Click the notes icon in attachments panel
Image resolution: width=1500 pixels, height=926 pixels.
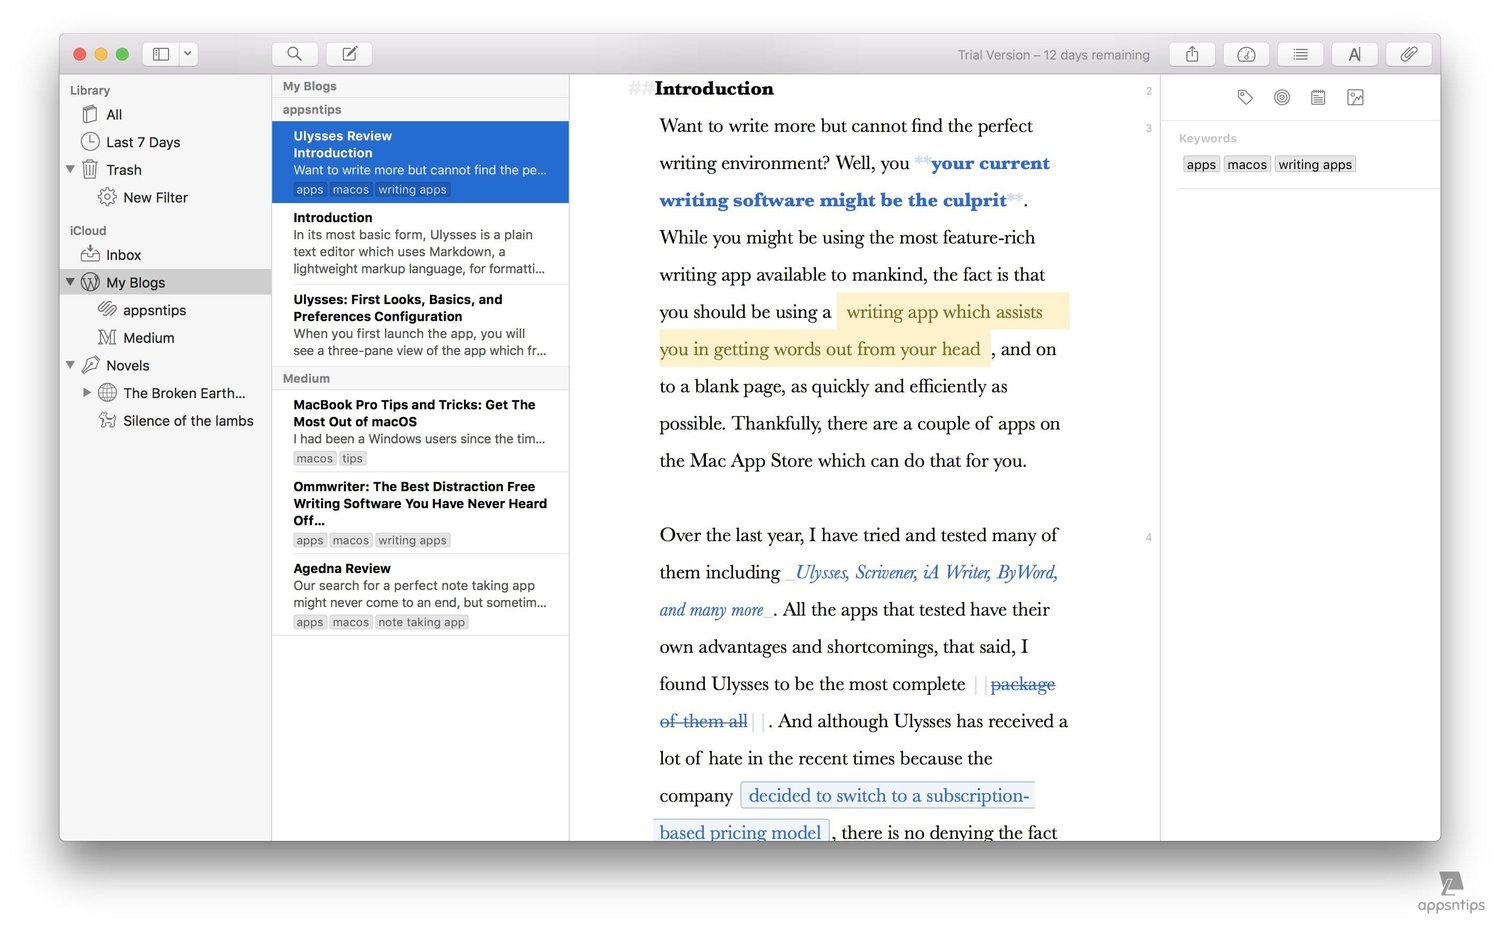(x=1318, y=97)
